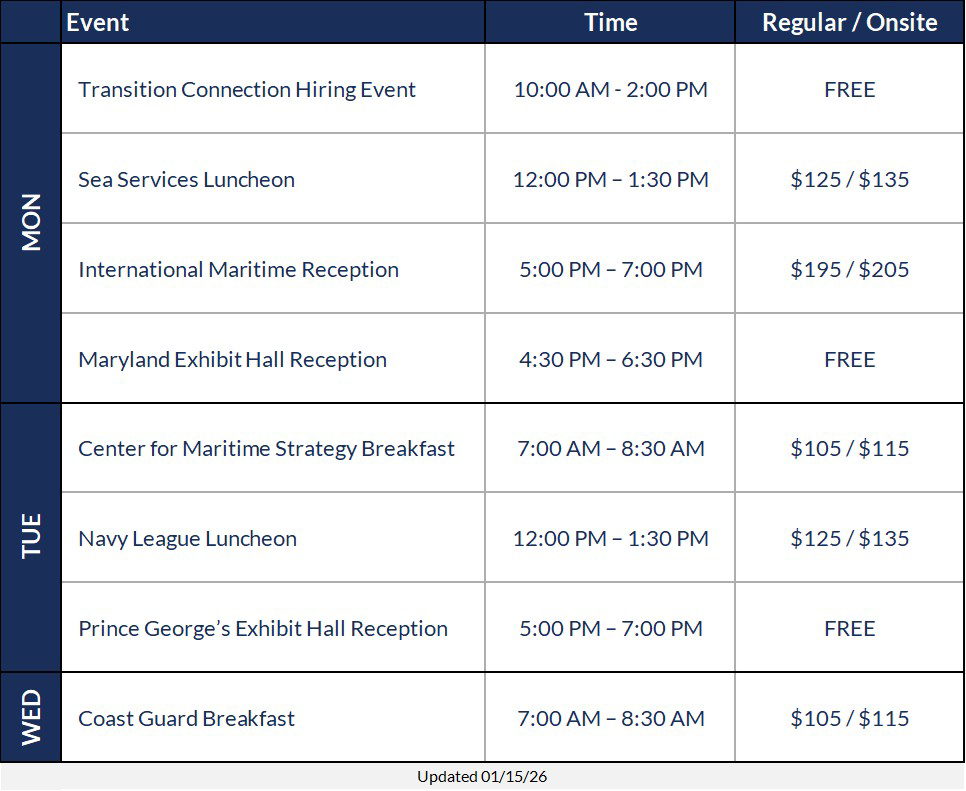Select Center for Maritime Strategy Breakfast
Viewport: 966px width, 791px height.
(x=266, y=449)
